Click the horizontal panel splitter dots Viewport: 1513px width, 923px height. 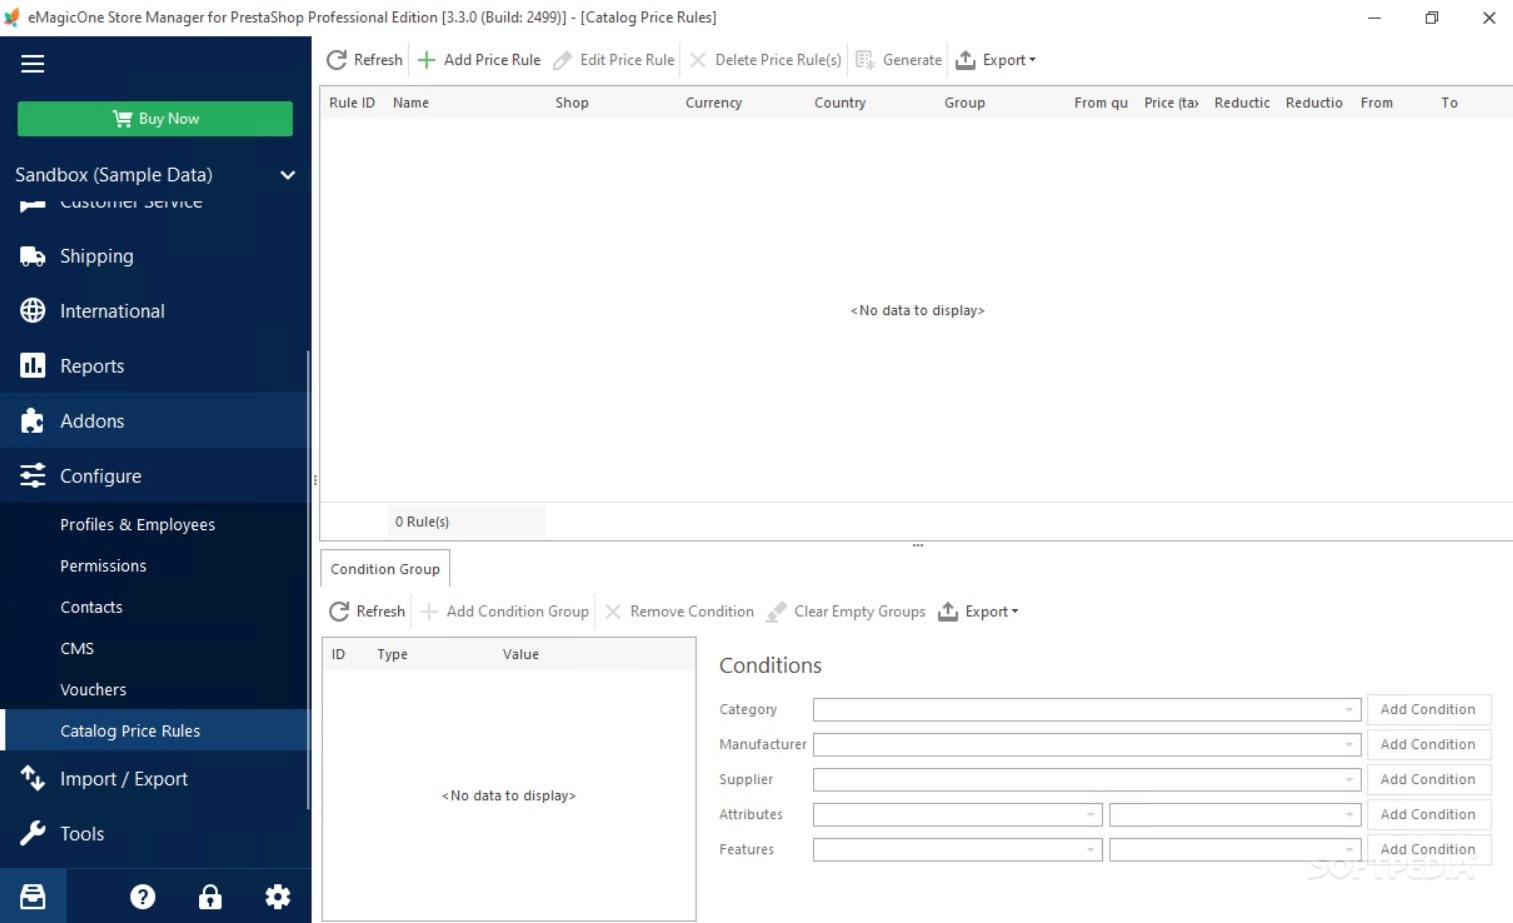tap(918, 545)
